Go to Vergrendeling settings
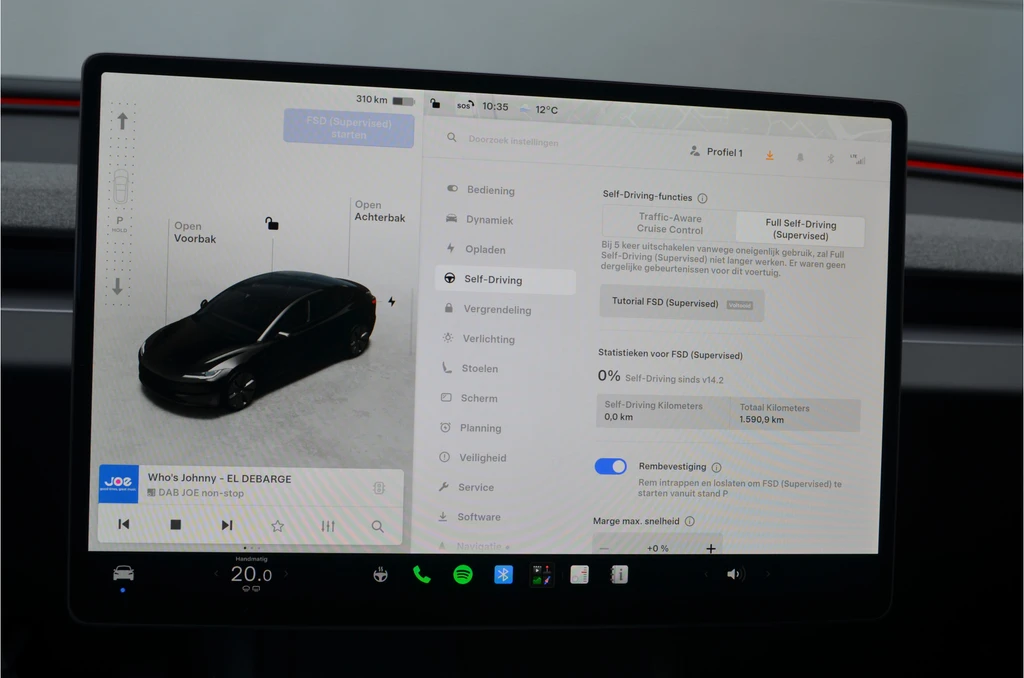The height and width of the screenshot is (678, 1024). pos(489,309)
